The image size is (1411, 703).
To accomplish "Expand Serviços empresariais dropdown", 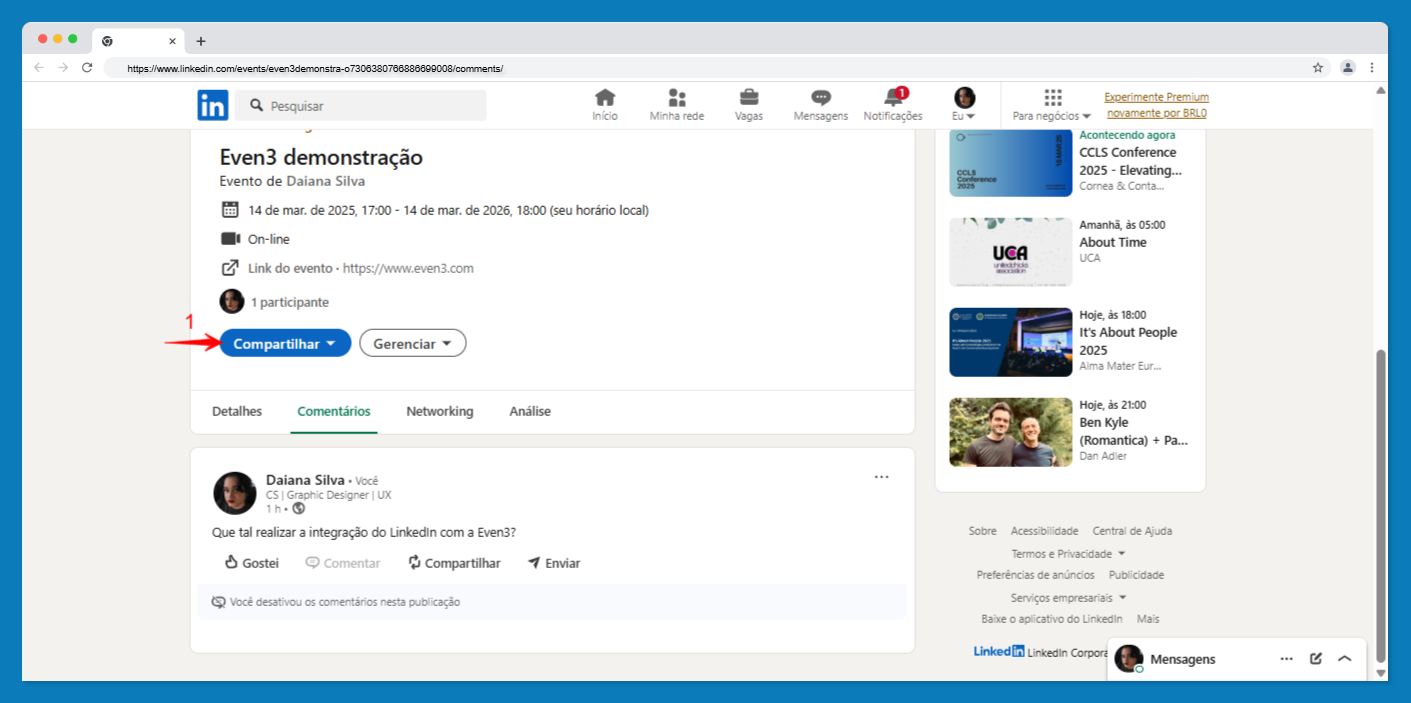I will (1068, 597).
